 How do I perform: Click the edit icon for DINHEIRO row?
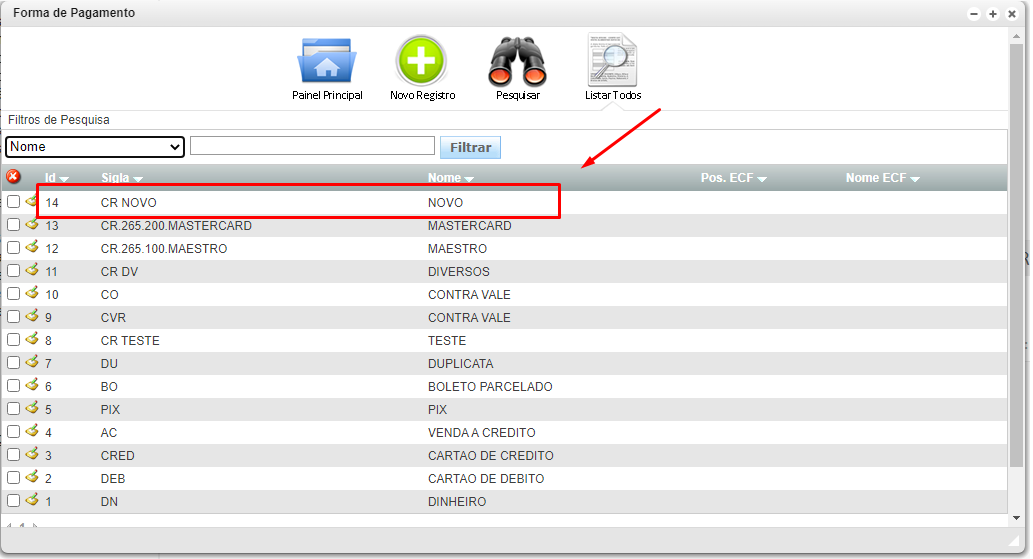(x=31, y=501)
